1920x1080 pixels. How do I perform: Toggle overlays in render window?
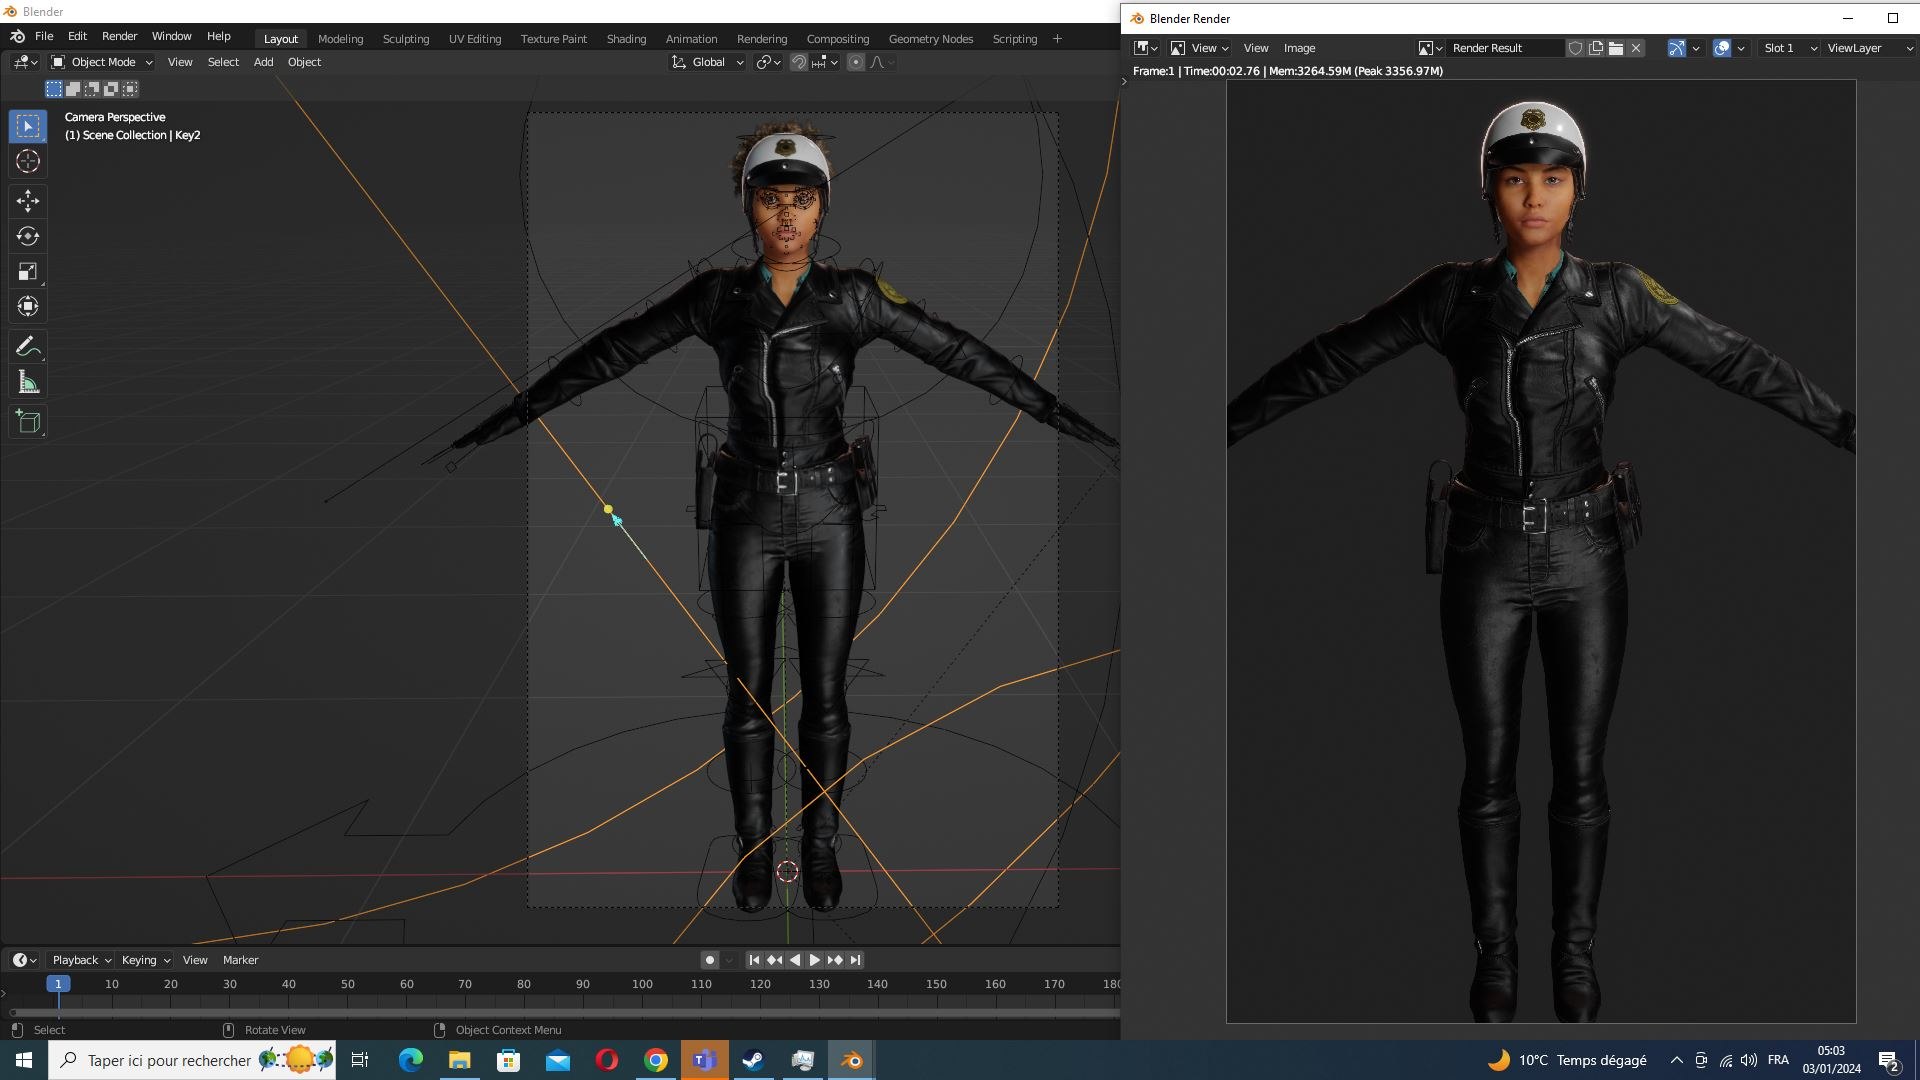1722,48
